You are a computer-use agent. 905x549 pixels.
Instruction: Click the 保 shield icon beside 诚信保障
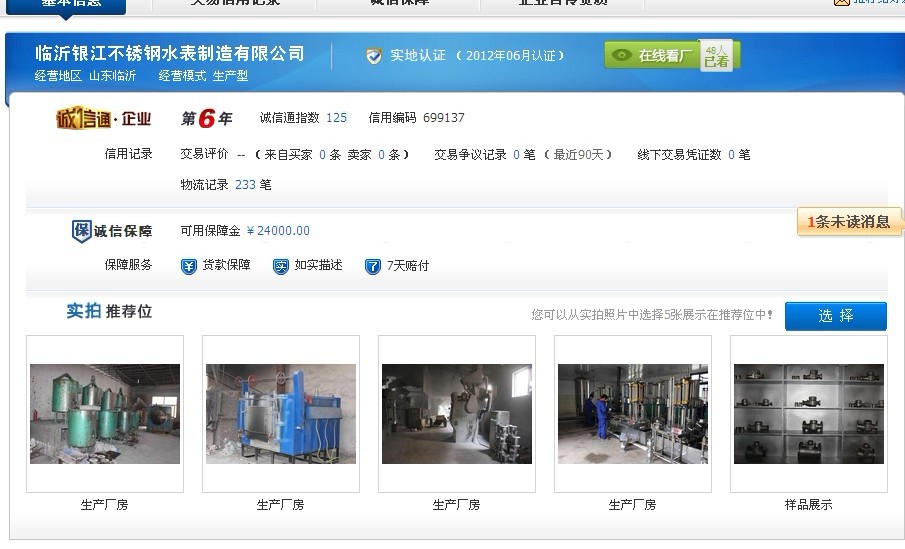pyautogui.click(x=81, y=231)
